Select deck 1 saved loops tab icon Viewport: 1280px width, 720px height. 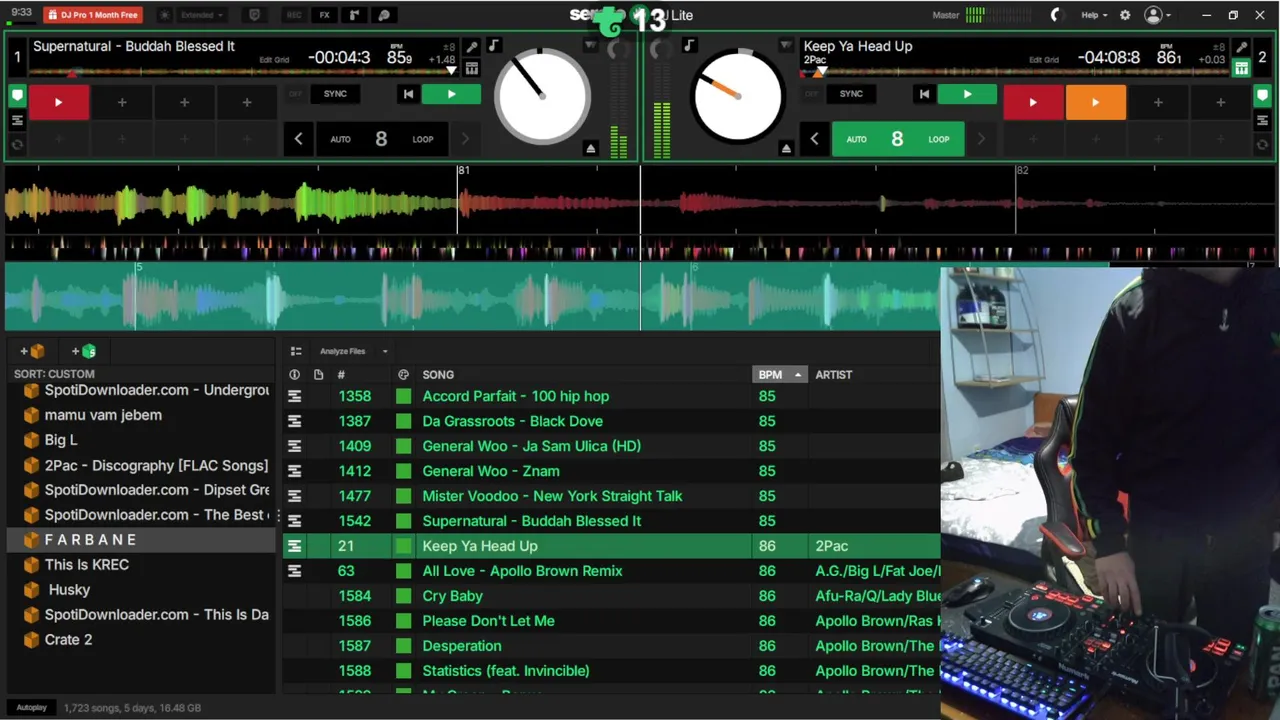[17, 144]
